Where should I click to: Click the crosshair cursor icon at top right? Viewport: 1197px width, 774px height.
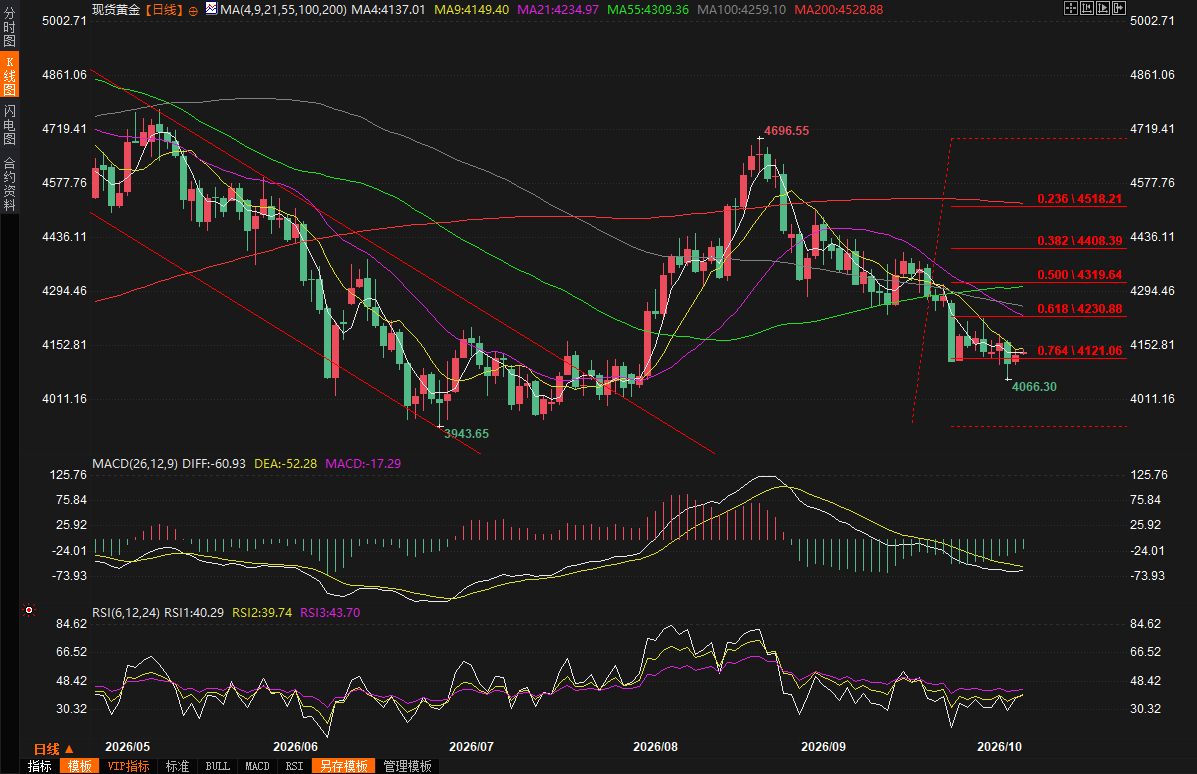(1070, 8)
